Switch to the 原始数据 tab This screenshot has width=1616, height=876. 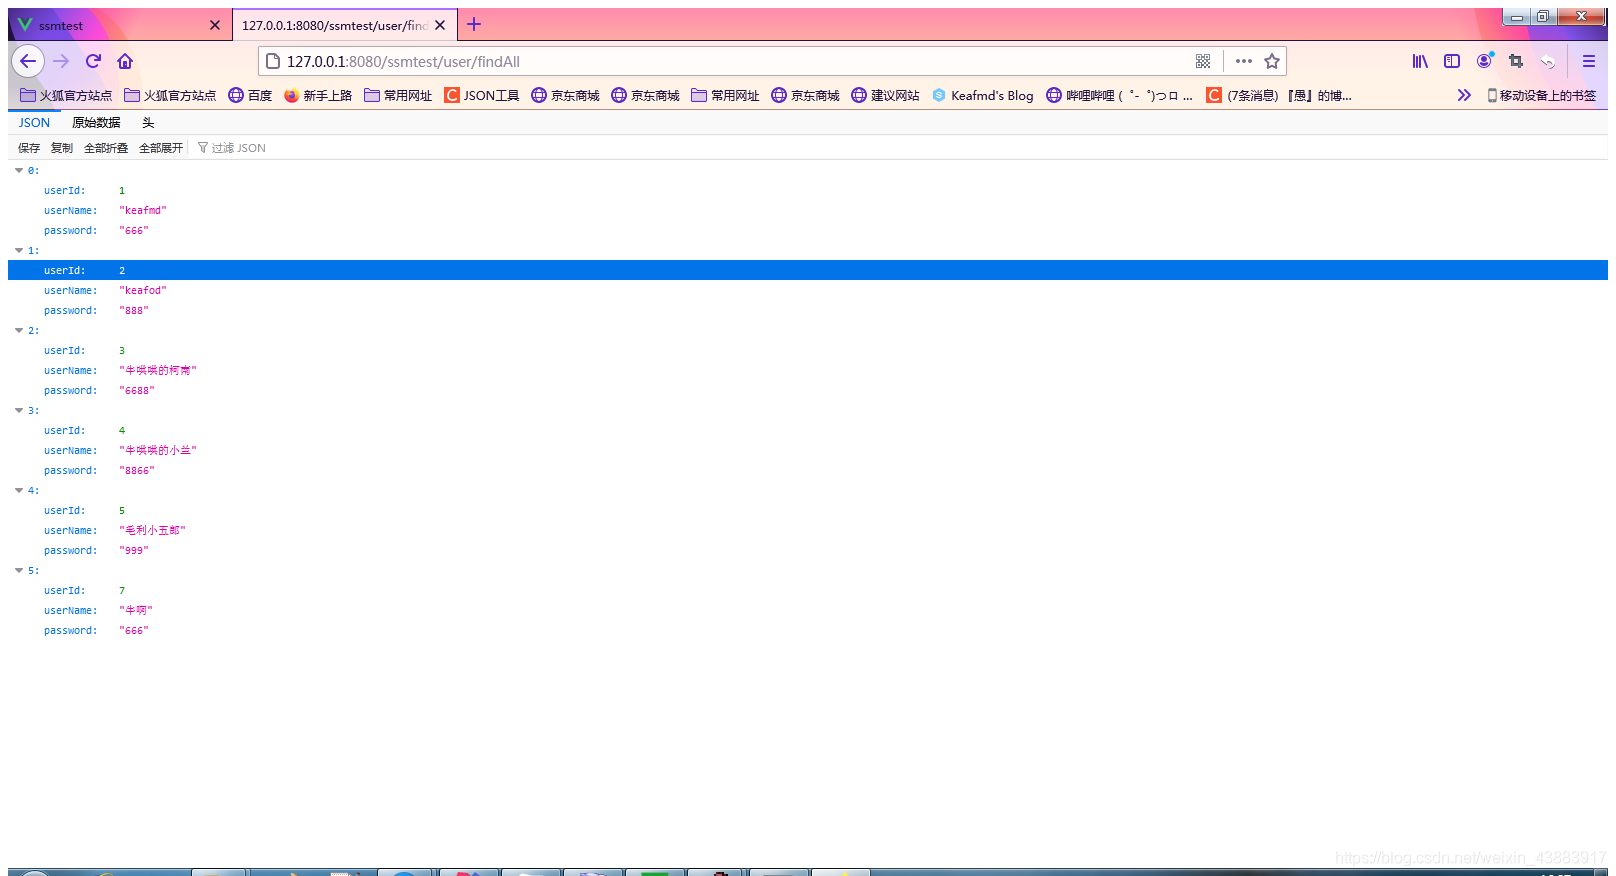tap(96, 122)
